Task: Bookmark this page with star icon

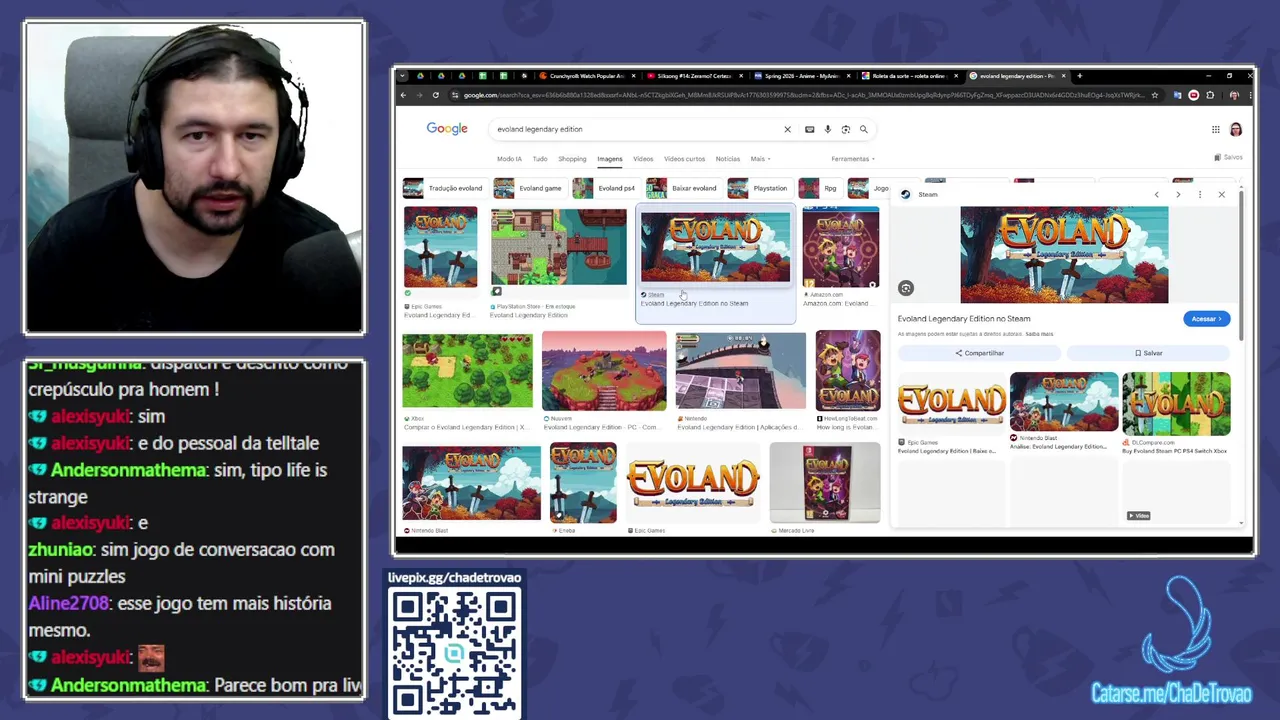Action: tap(1154, 95)
